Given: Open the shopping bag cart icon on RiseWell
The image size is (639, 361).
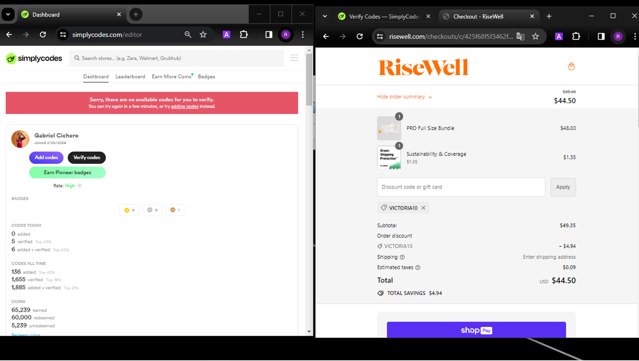Looking at the screenshot, I should tap(571, 66).
